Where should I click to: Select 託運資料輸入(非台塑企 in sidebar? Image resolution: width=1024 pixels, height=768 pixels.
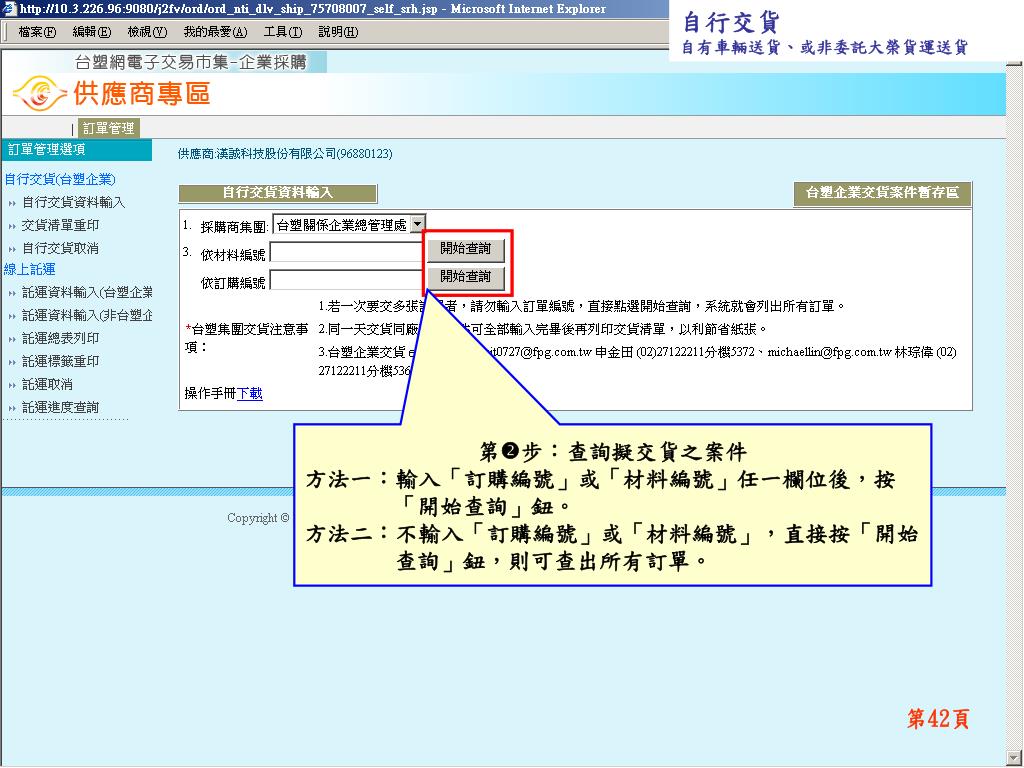87,315
